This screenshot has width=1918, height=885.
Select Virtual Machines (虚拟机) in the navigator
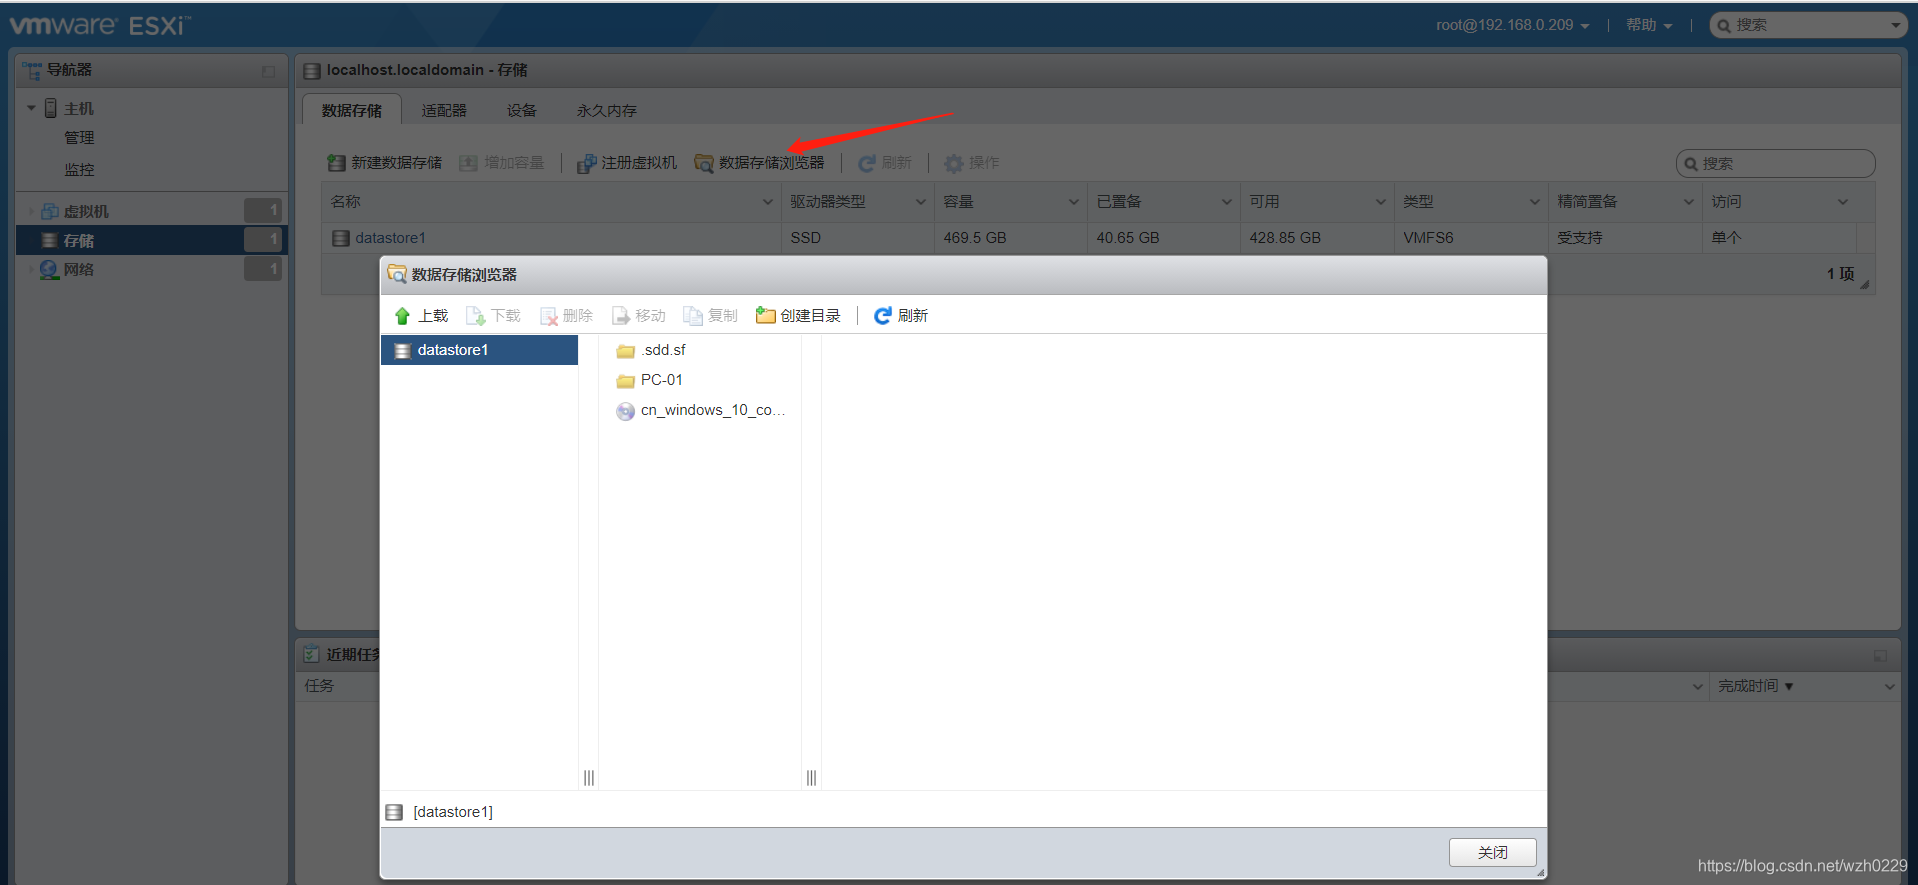[86, 211]
